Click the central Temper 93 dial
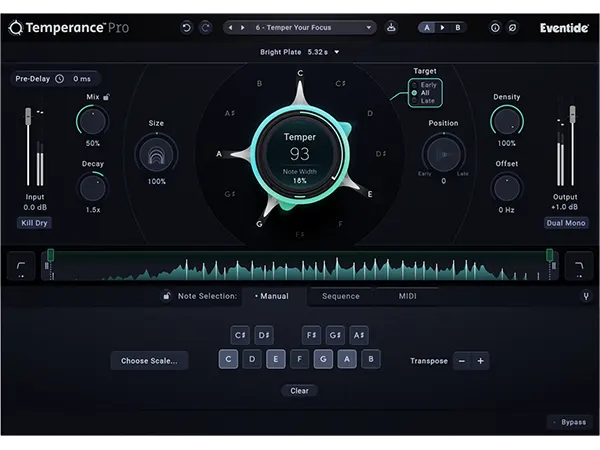The image size is (600, 450). click(300, 154)
